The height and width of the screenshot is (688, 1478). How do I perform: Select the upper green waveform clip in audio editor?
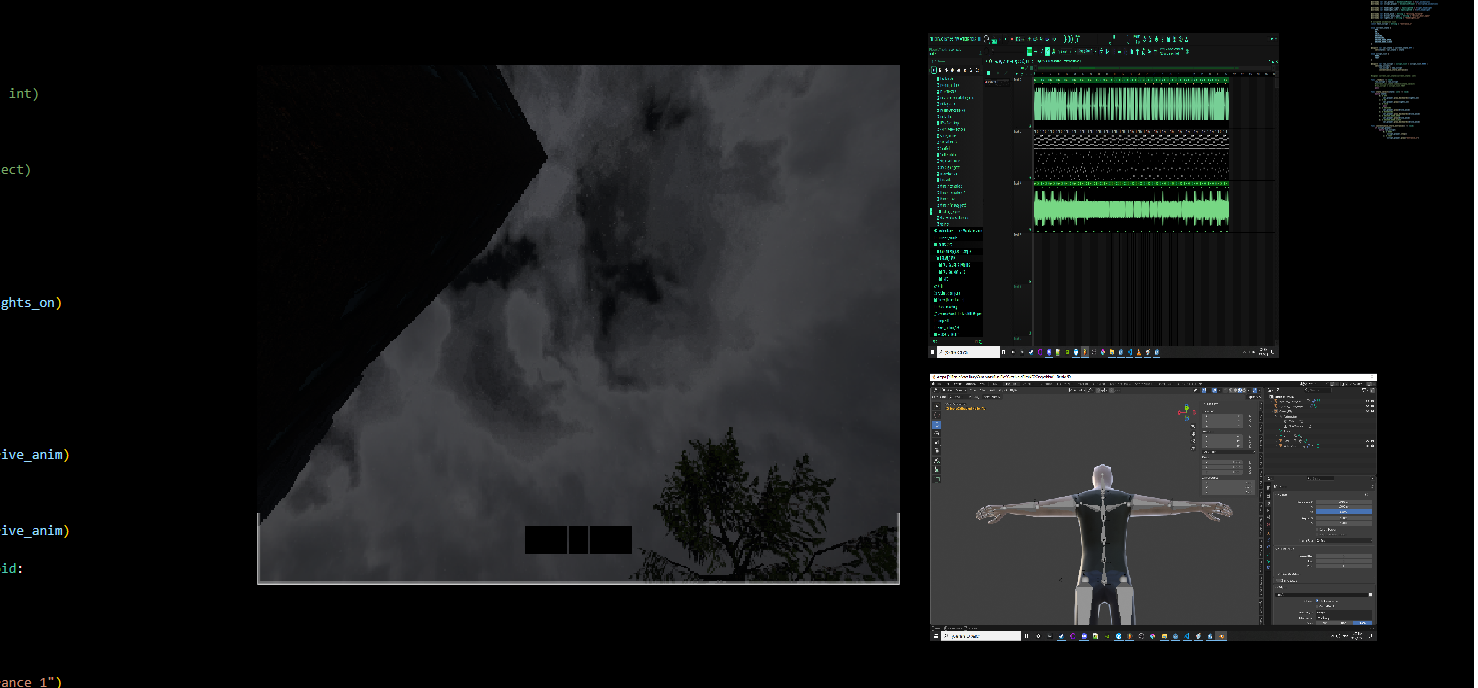(x=1131, y=104)
